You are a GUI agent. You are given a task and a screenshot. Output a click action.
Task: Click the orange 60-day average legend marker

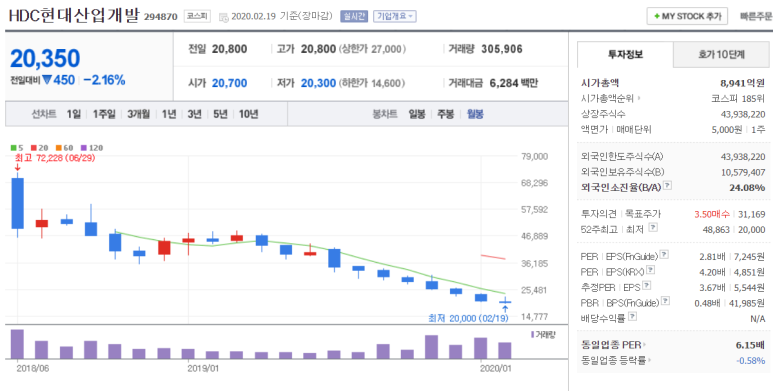tap(58, 147)
